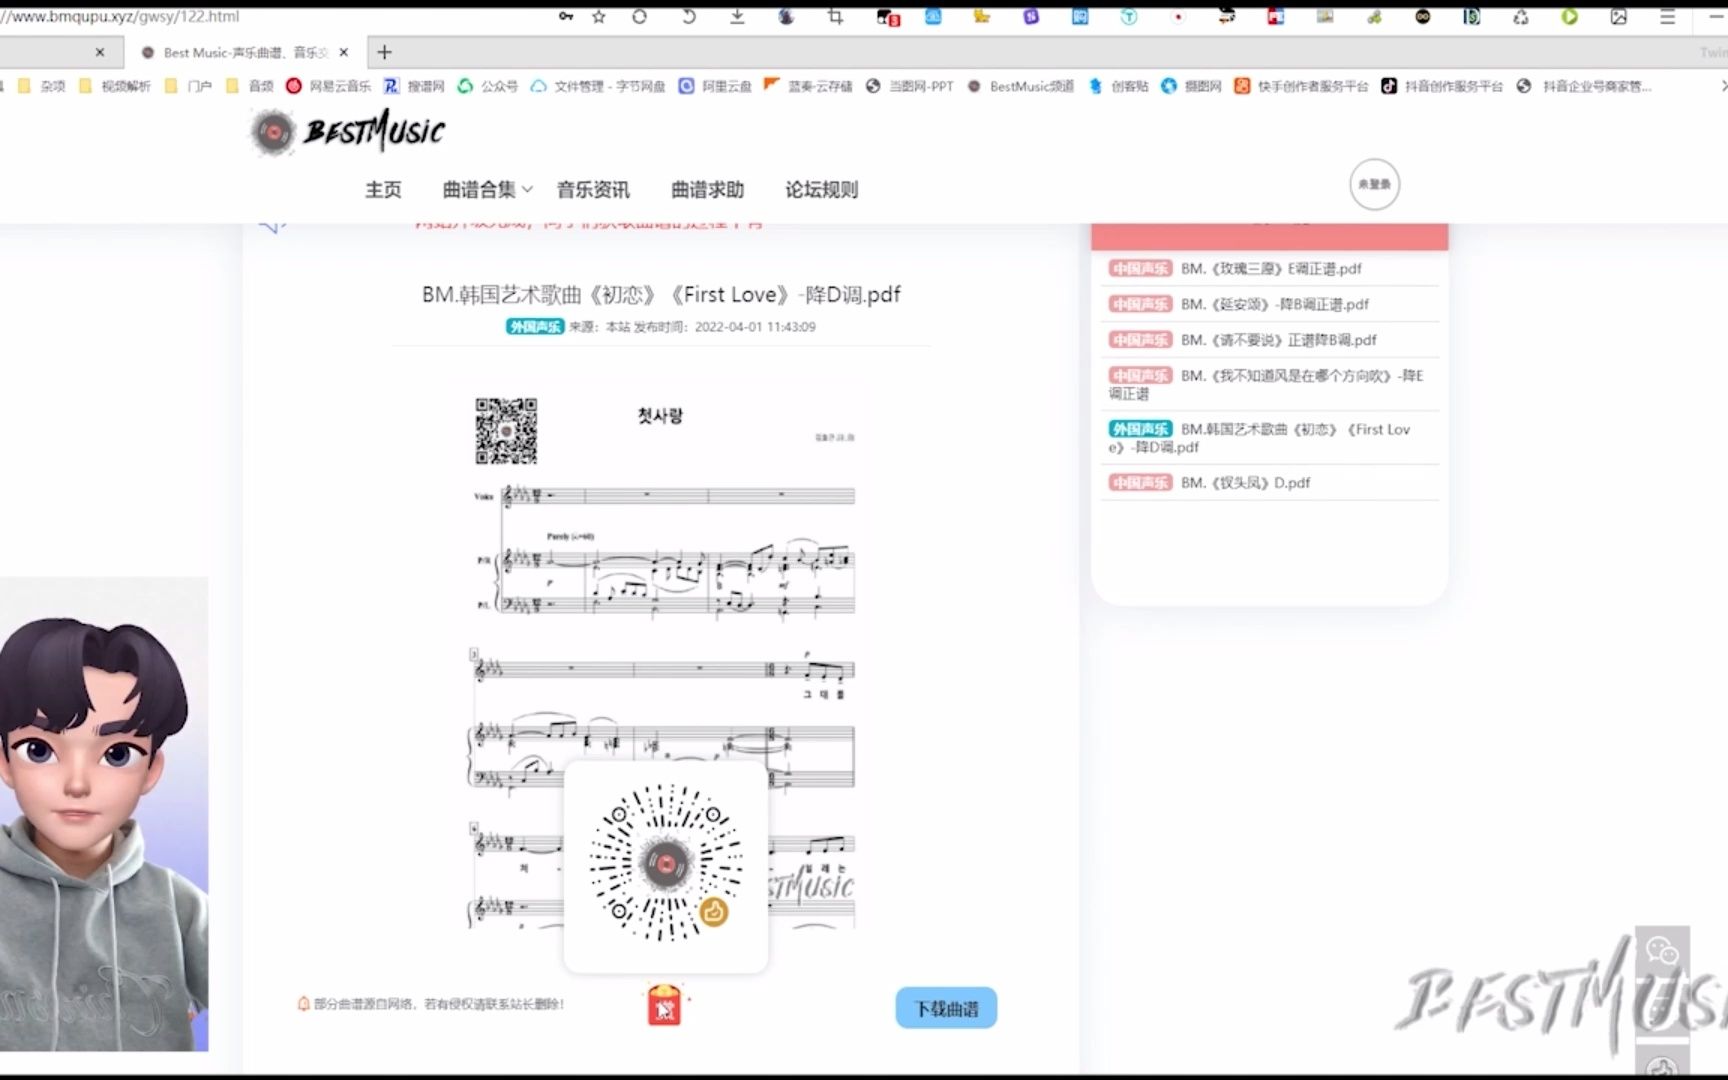
Task: Go to 主页 in site navigation
Action: tap(383, 190)
